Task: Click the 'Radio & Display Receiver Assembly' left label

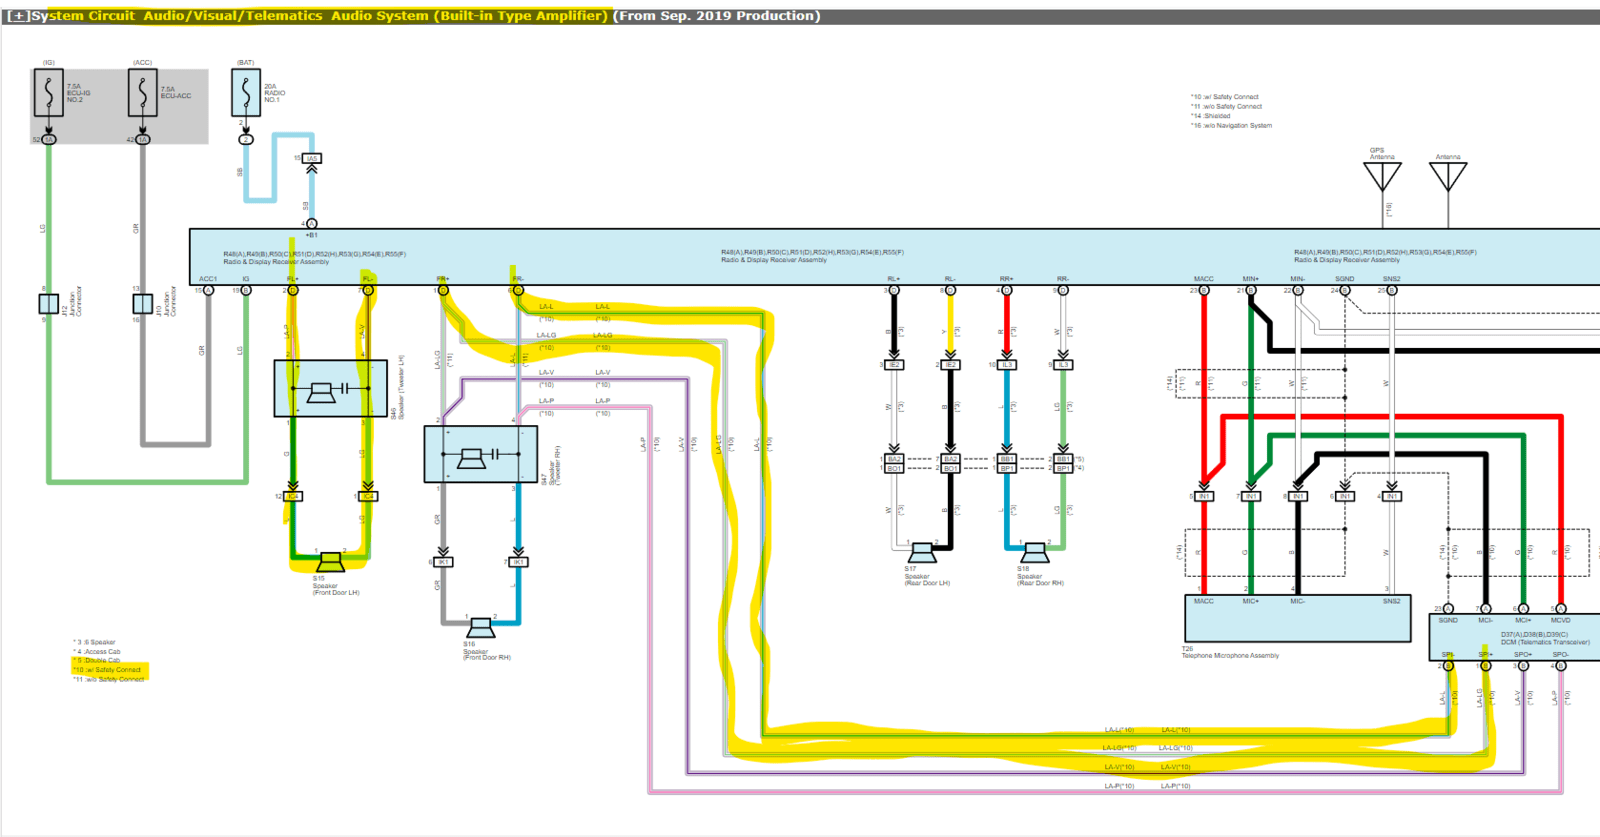Action: click(276, 262)
